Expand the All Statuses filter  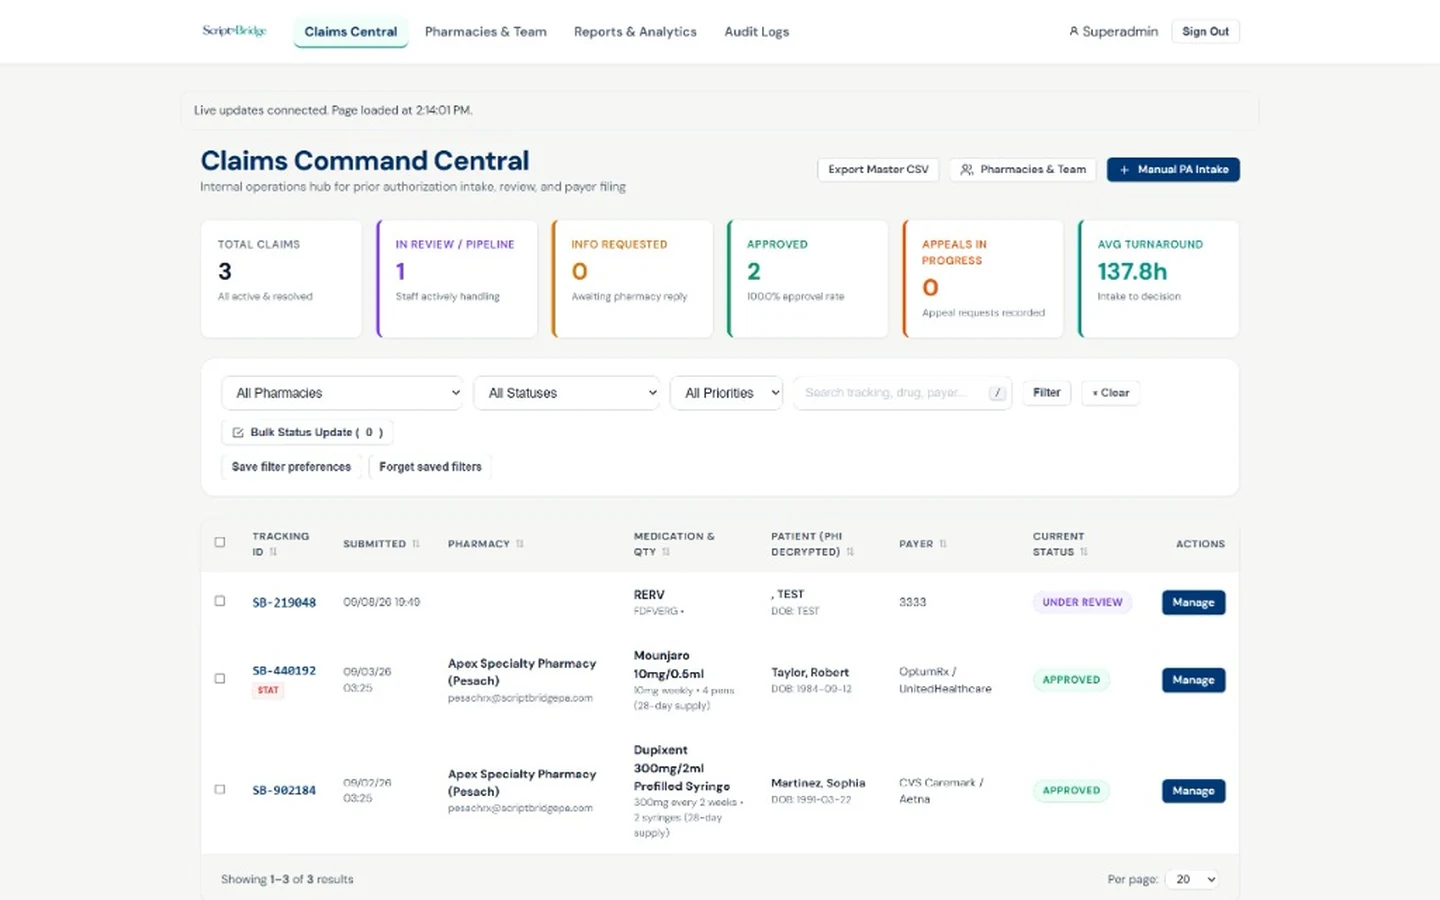[x=567, y=393]
